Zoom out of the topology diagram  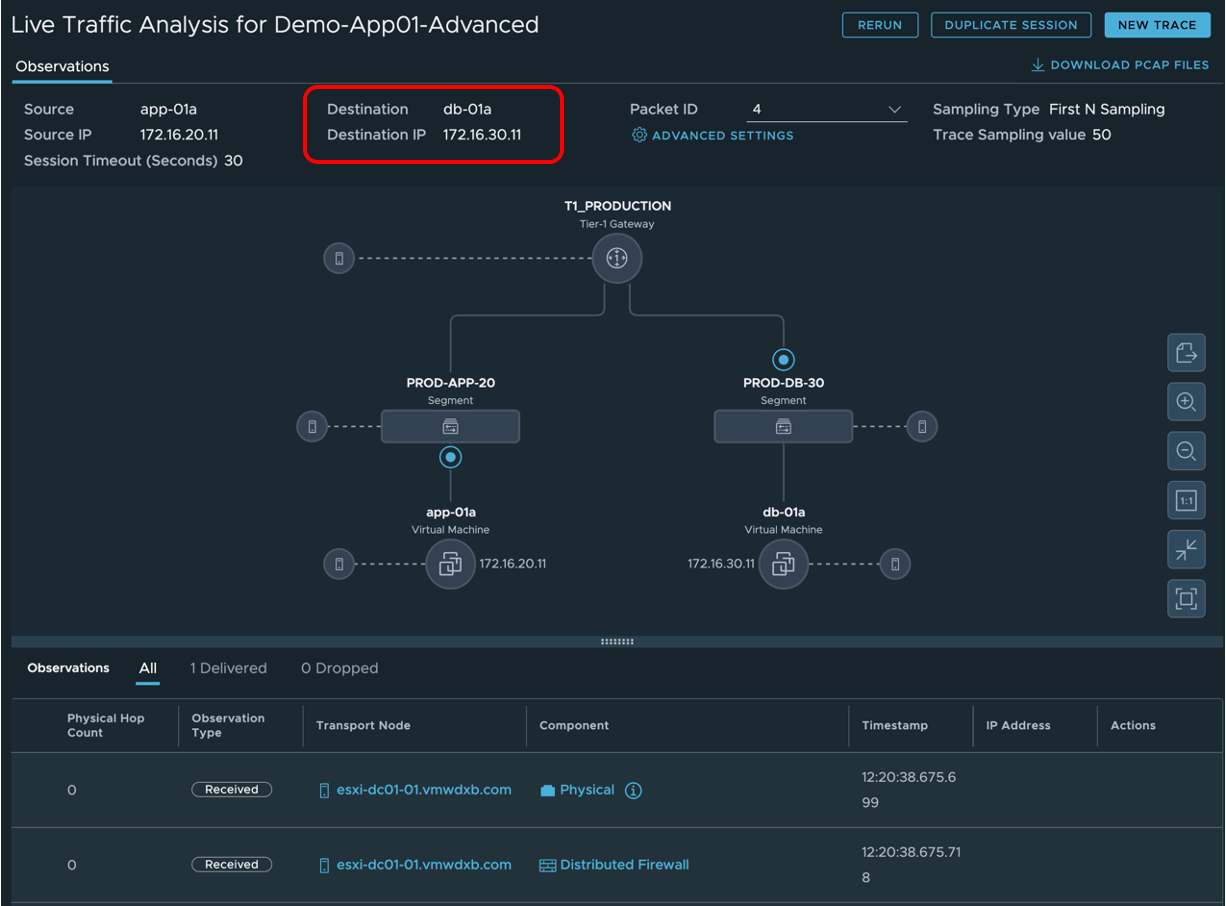[1186, 451]
